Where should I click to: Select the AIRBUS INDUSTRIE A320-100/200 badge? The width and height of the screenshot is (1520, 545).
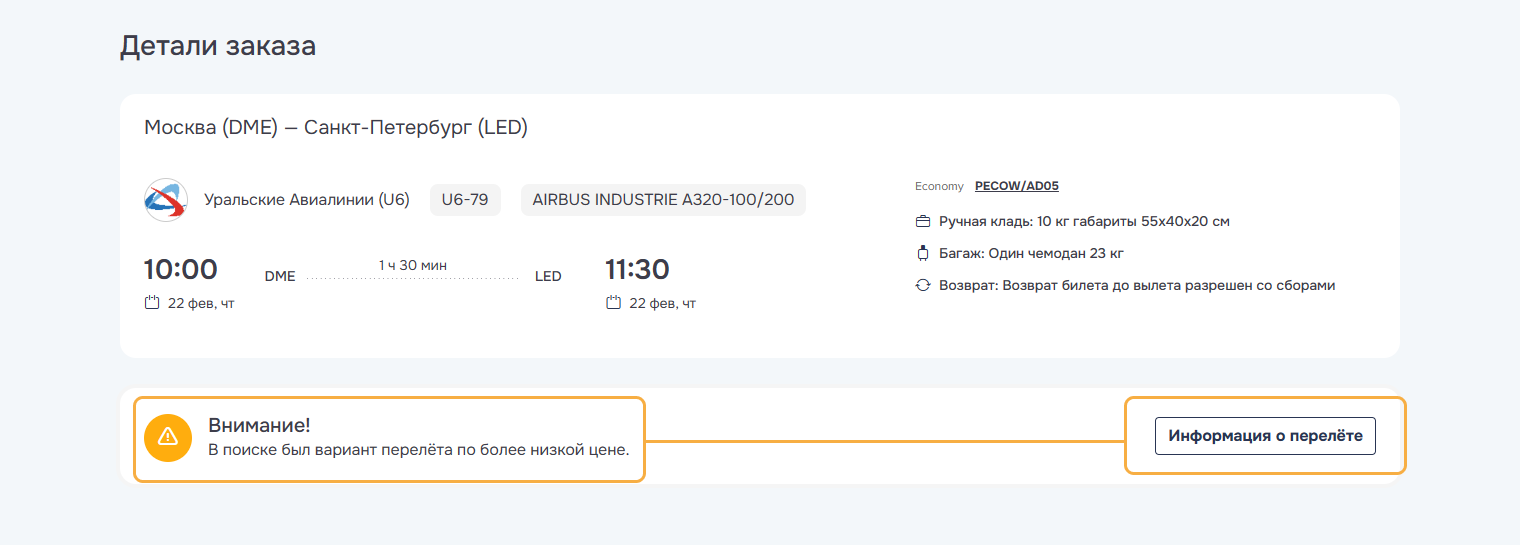(663, 200)
